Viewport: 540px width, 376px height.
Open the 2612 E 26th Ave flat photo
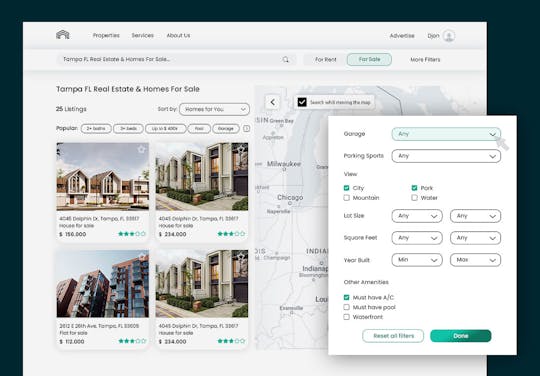click(x=103, y=283)
